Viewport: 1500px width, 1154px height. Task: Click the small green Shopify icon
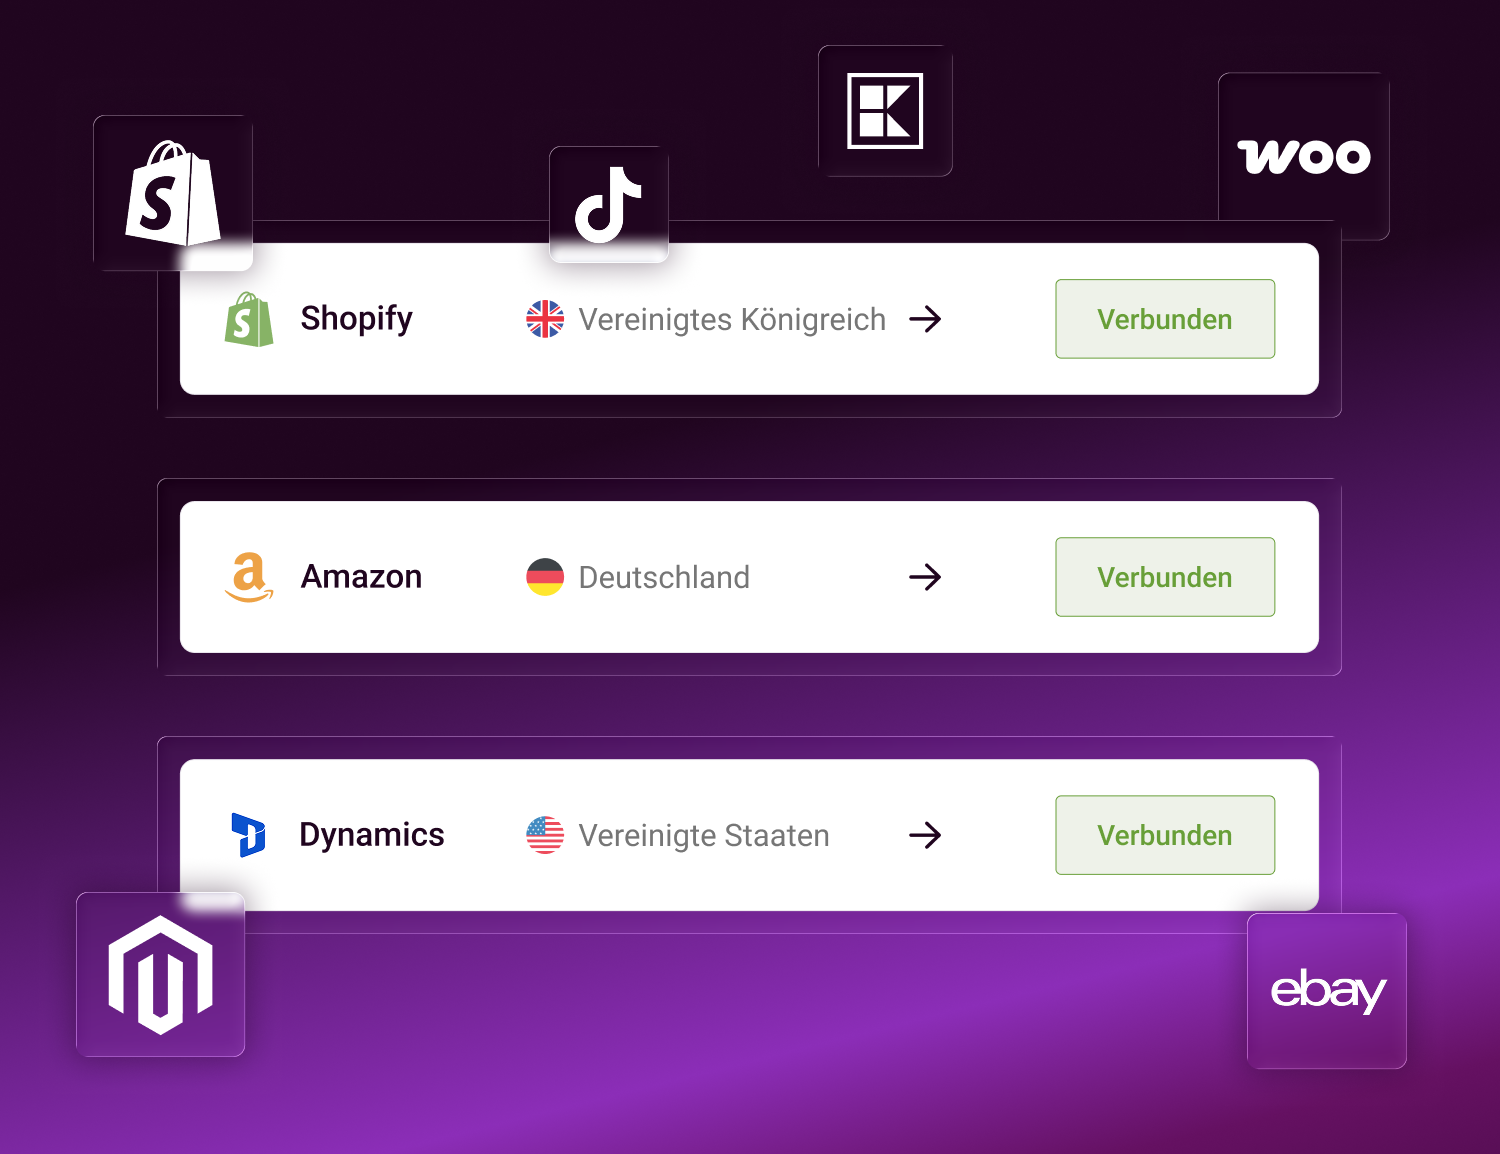(x=249, y=319)
